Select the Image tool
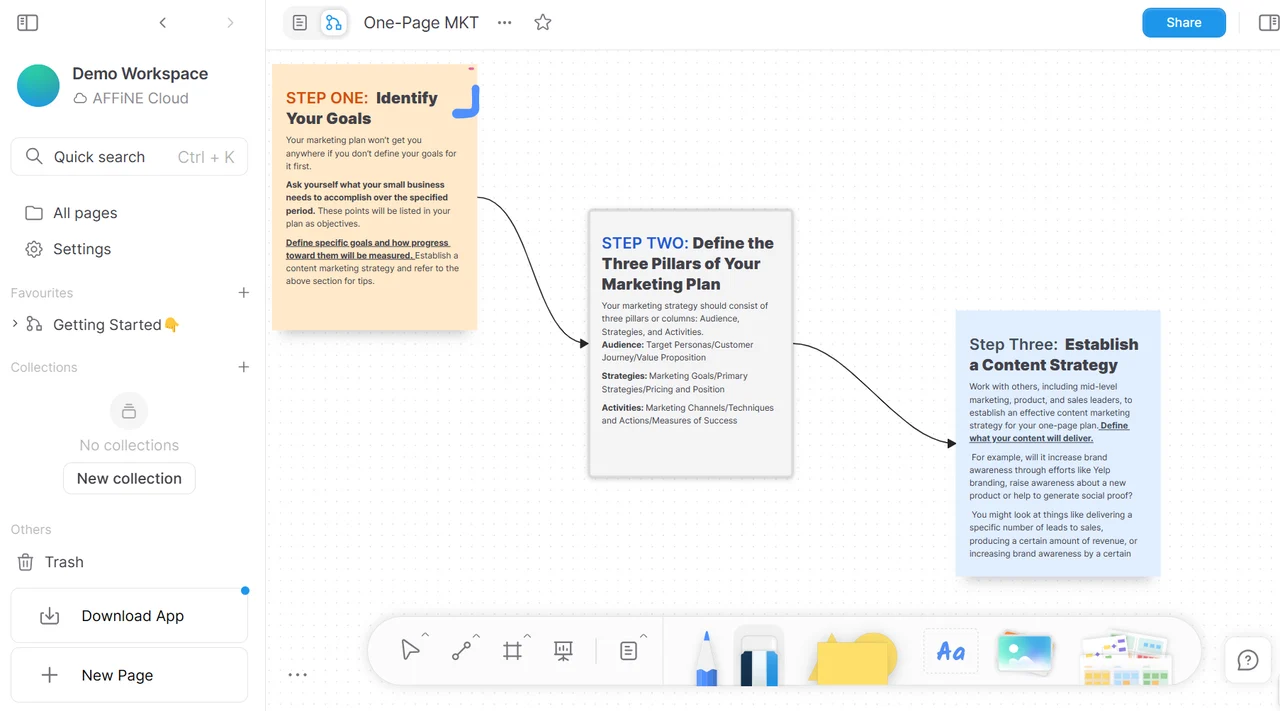 coord(1025,652)
